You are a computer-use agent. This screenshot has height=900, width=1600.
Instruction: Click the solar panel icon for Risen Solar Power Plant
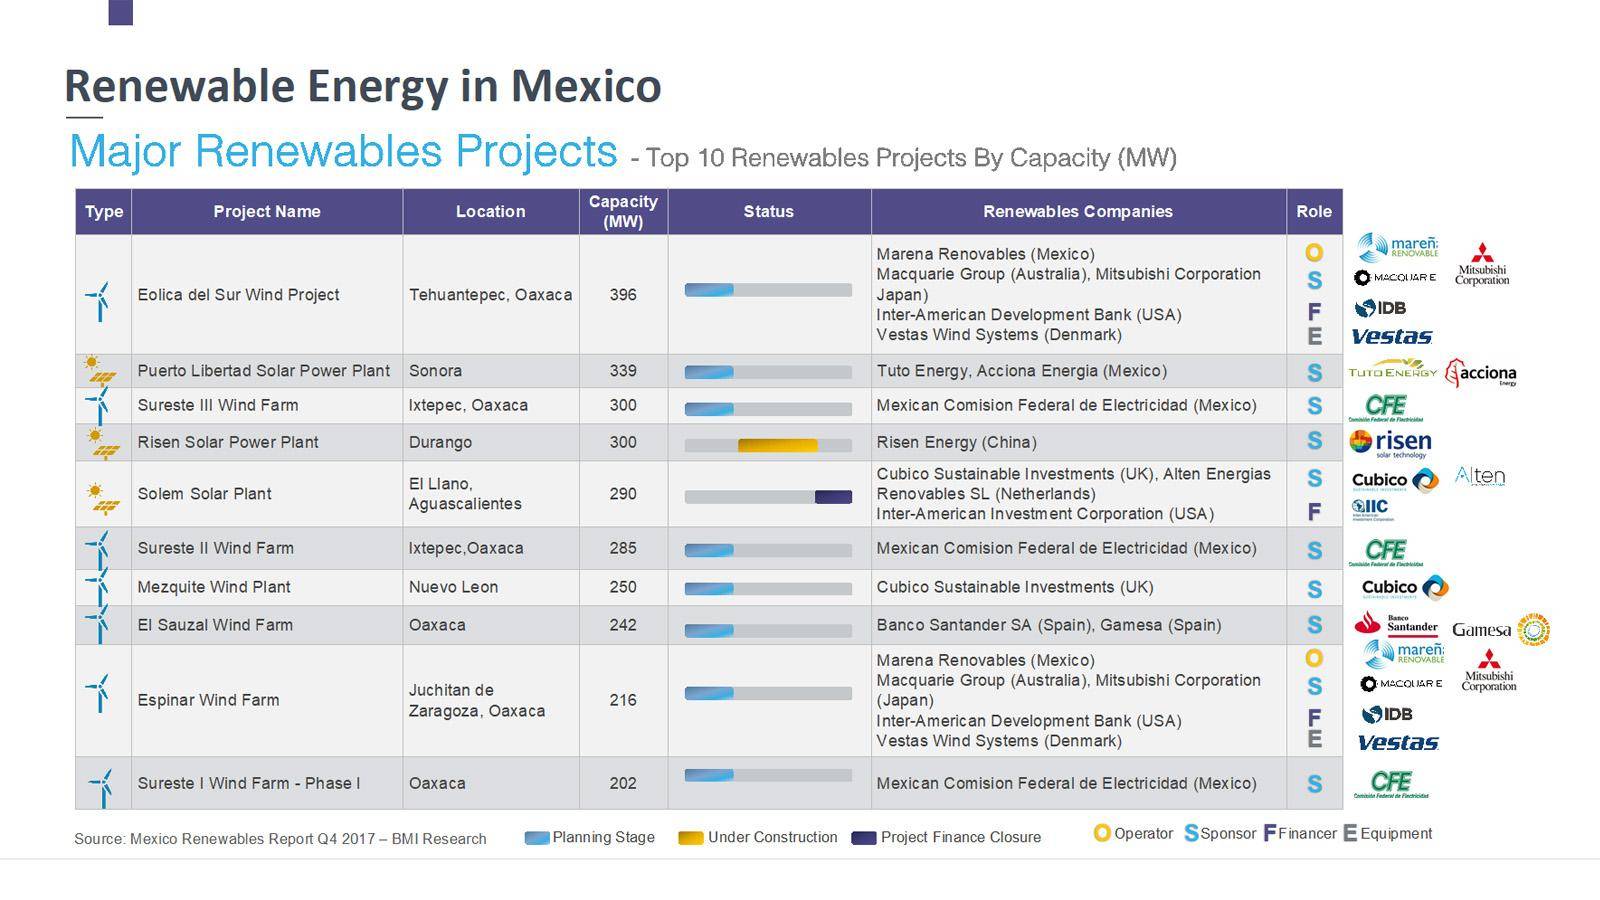[101, 442]
